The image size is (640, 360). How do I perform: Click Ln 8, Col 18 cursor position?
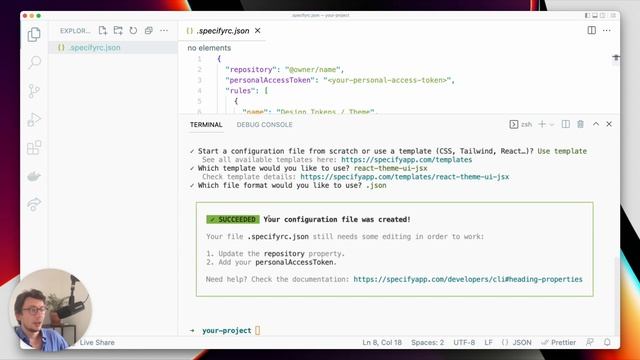click(x=382, y=342)
